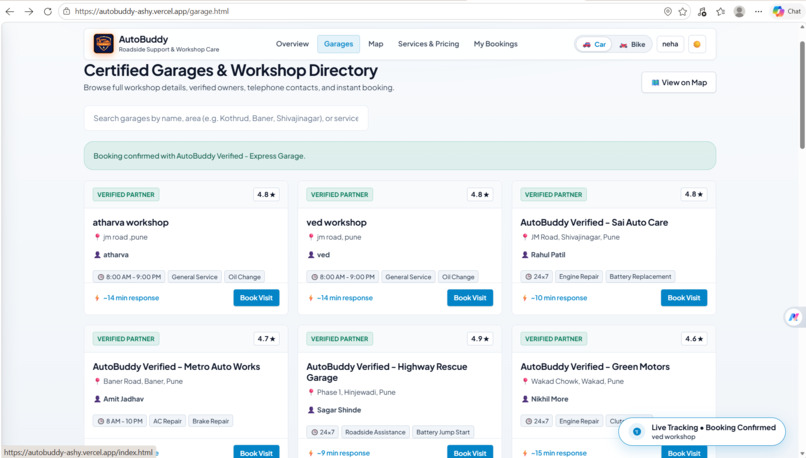806x458 pixels.
Task: Click Roadside Assistance tag
Action: point(375,432)
